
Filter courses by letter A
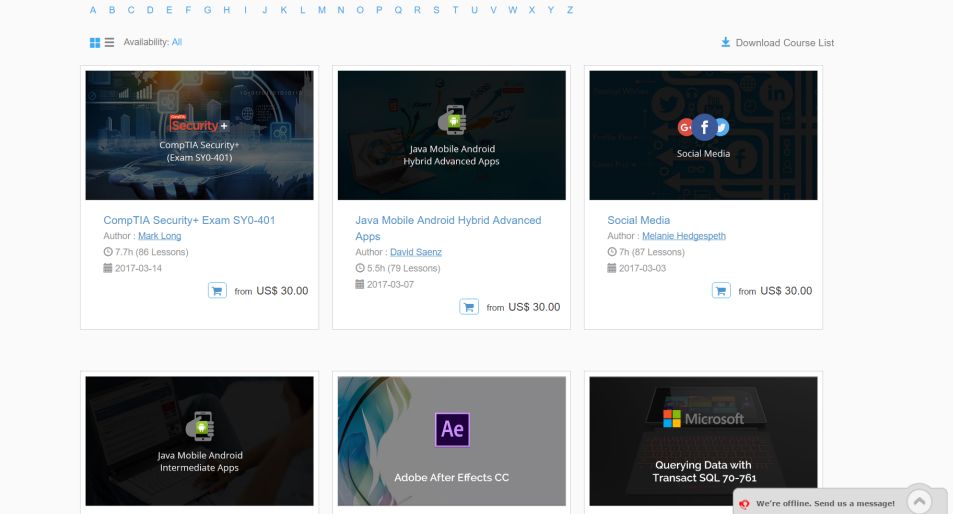pos(93,10)
